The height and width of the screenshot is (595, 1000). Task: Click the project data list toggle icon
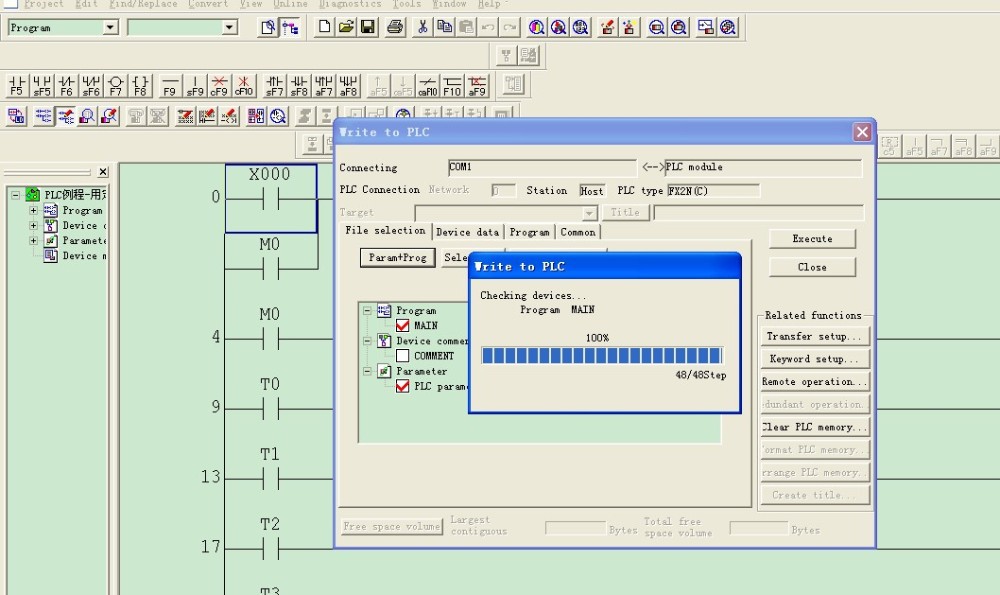tap(290, 27)
